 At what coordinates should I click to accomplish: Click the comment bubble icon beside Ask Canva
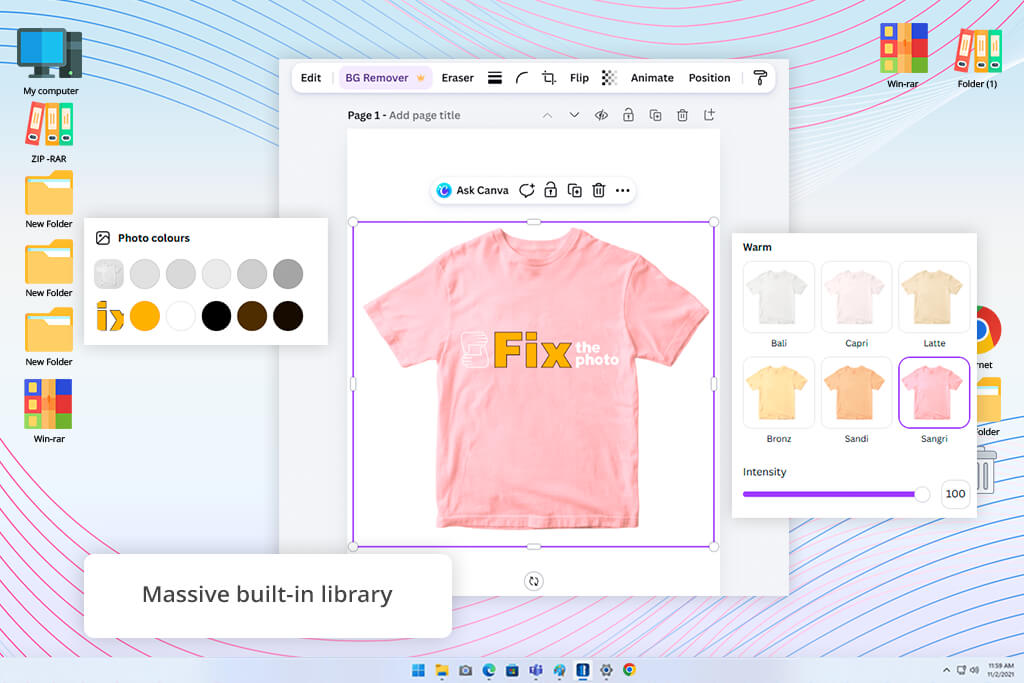coord(526,190)
